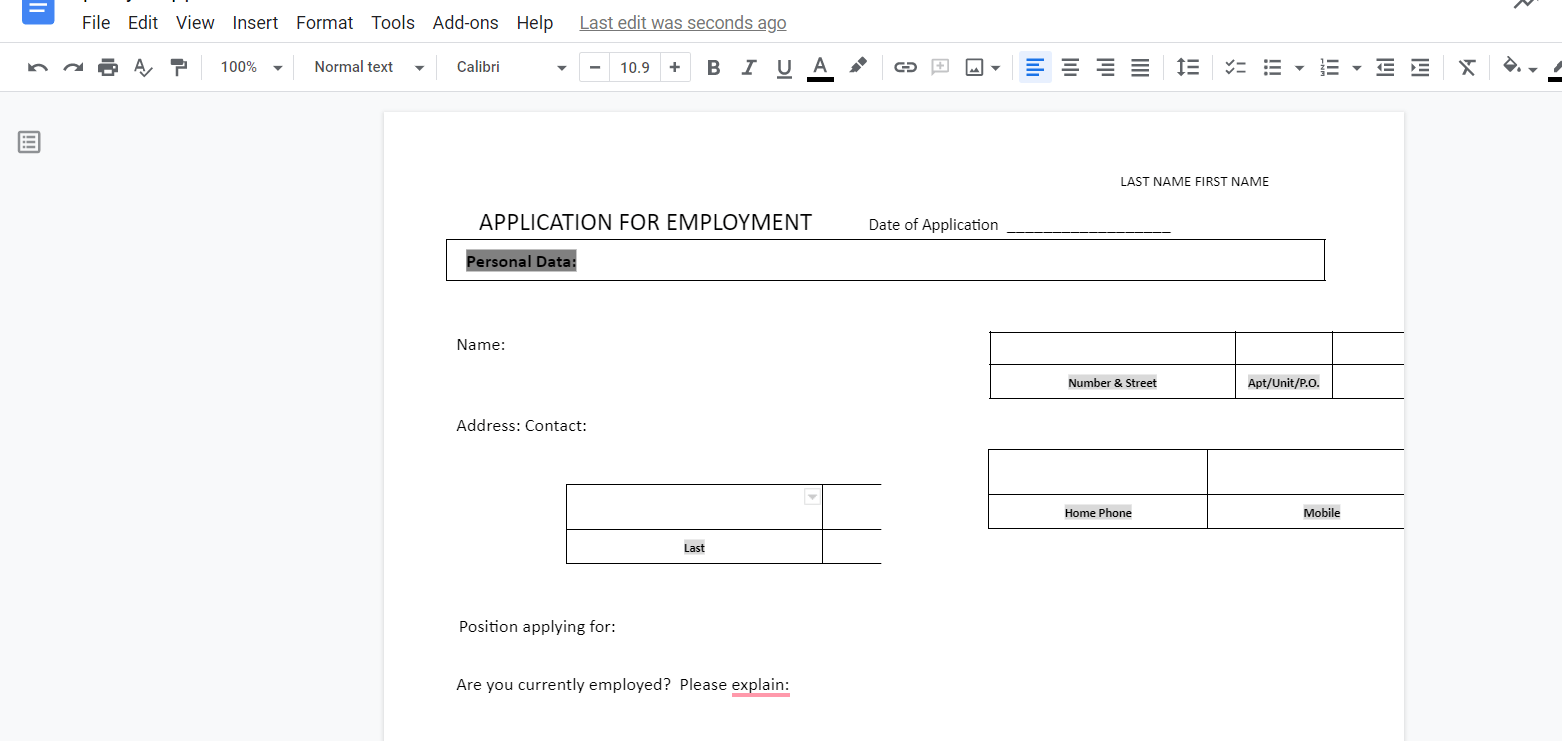Click the 'Last edit was seconds ago' link
This screenshot has width=1562, height=741.
click(682, 22)
